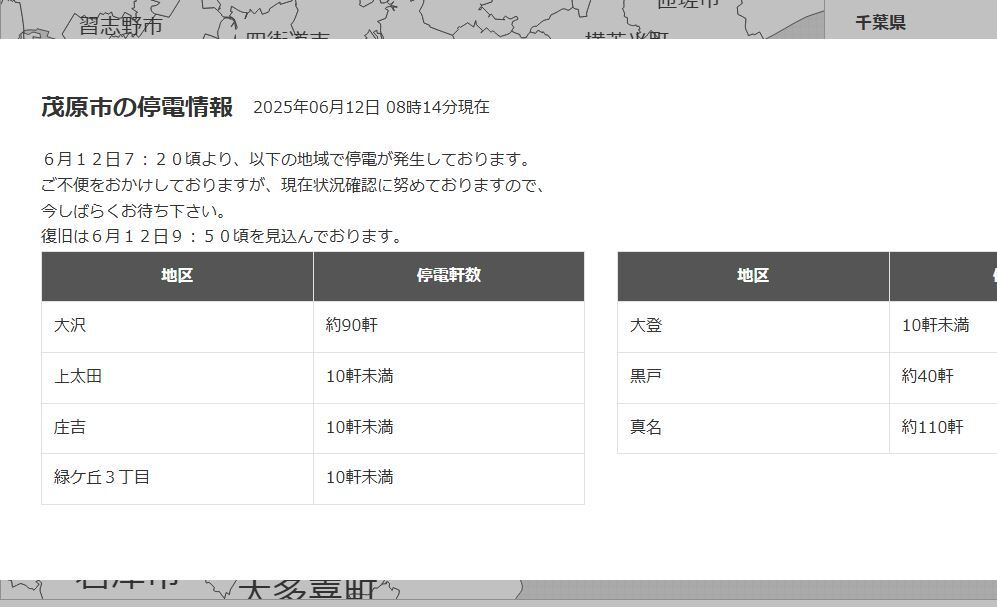Screen dimensions: 997x607
Task: Select the 約40軒 value cell
Action: (x=944, y=377)
